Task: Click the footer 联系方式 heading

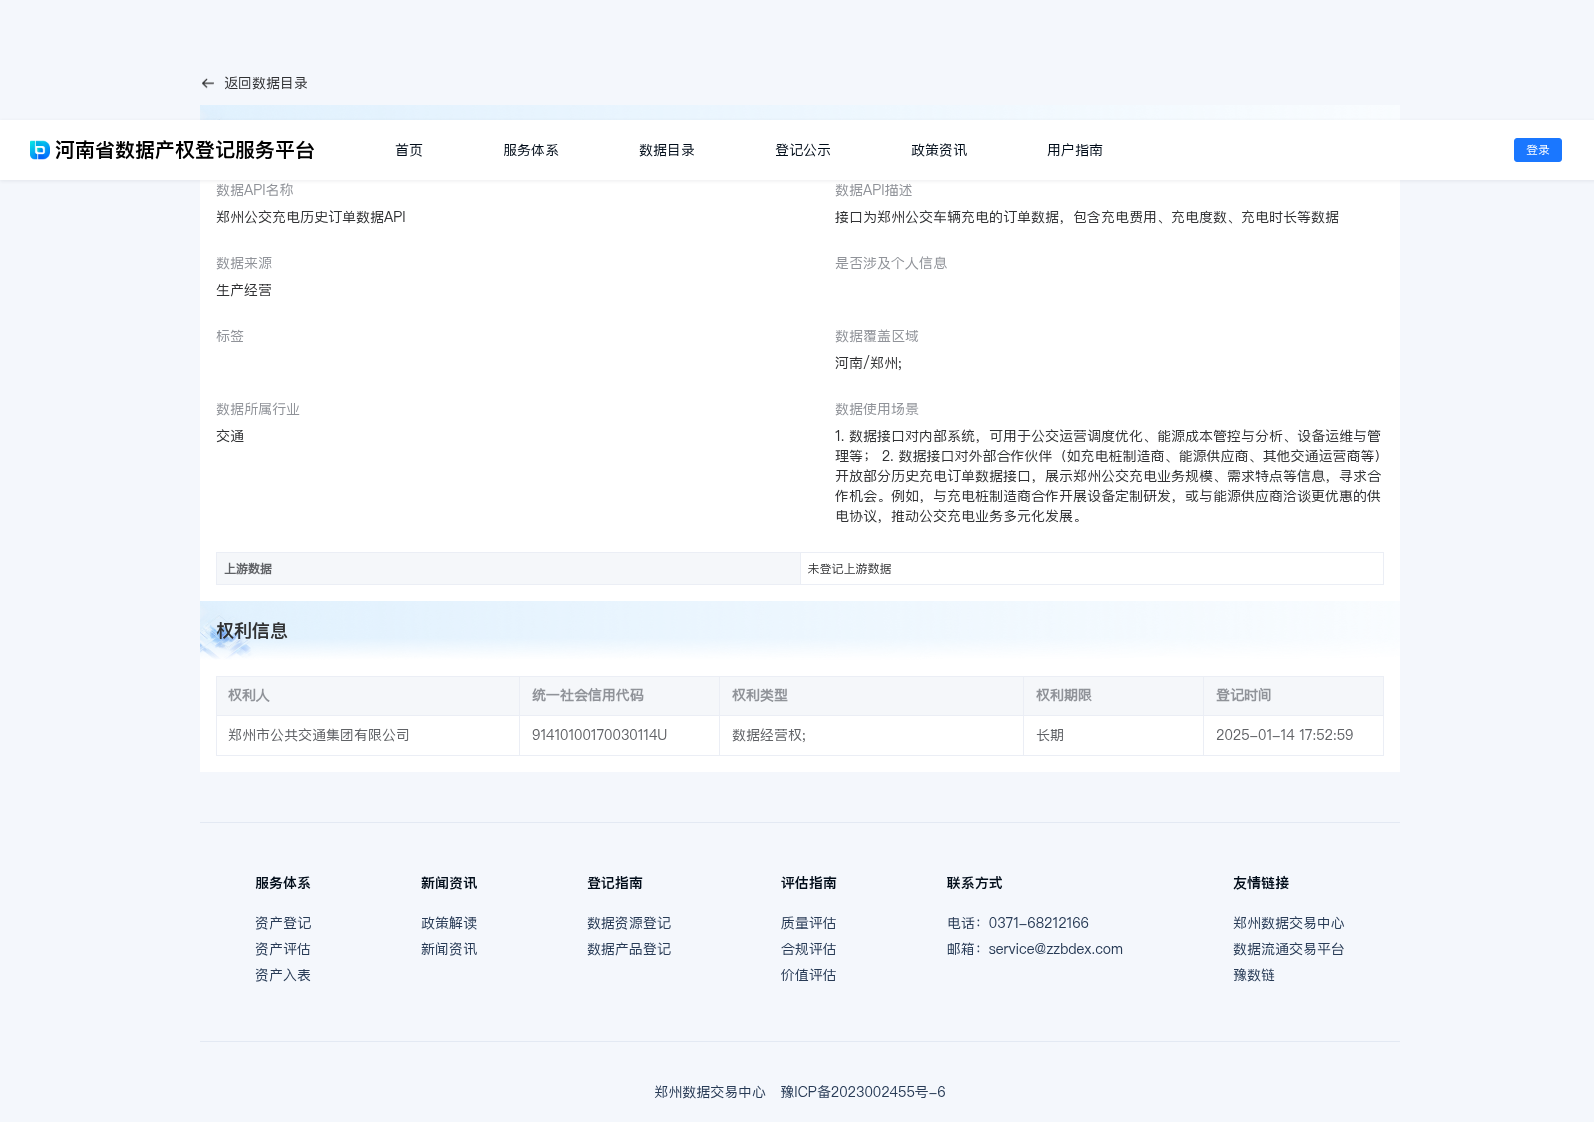Action: pyautogui.click(x=975, y=883)
